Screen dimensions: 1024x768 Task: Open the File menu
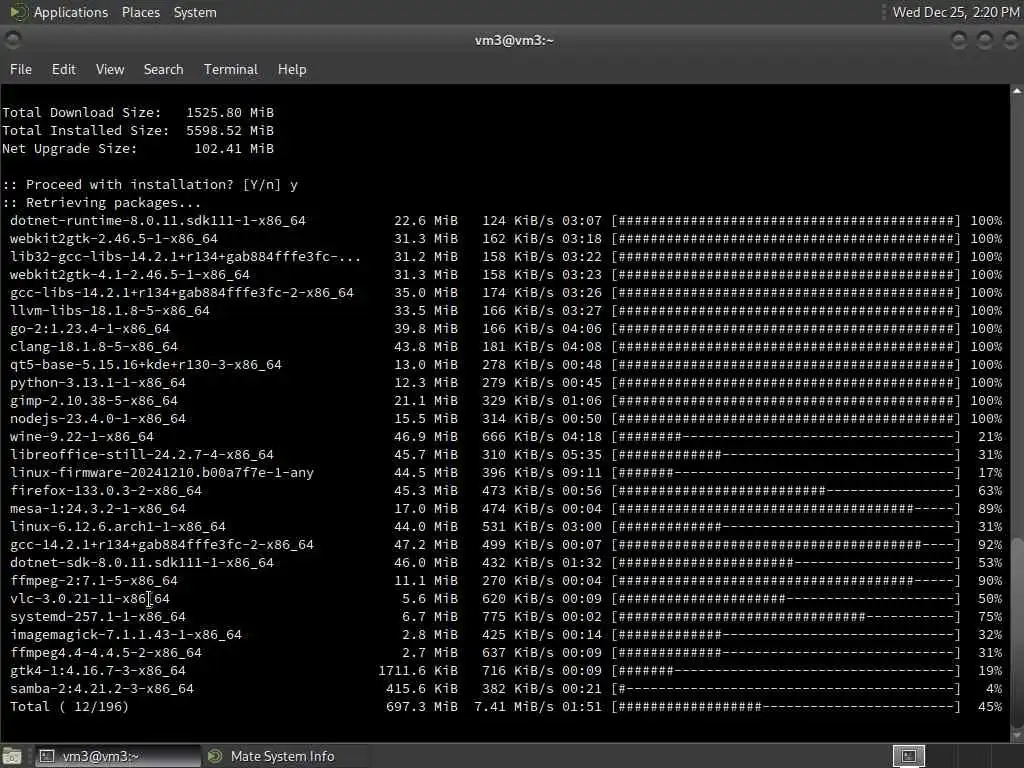(21, 69)
